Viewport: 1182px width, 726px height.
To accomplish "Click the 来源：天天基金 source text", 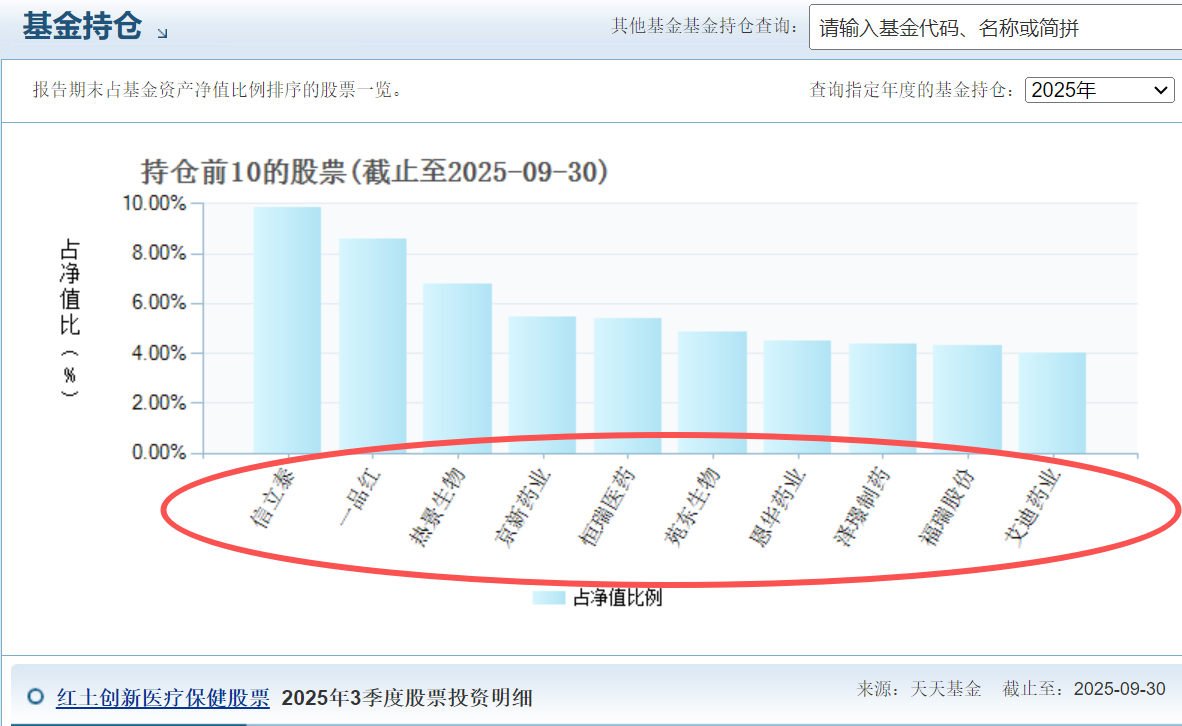I will coord(919,688).
